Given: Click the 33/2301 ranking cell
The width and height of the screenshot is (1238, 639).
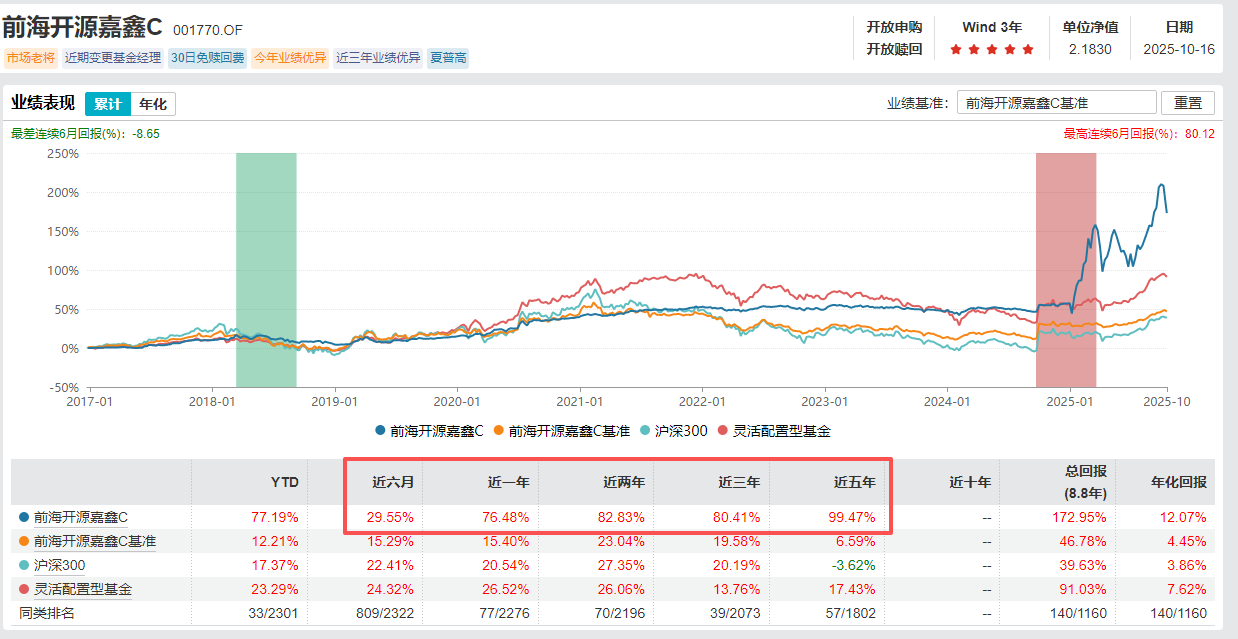Looking at the screenshot, I should (273, 612).
